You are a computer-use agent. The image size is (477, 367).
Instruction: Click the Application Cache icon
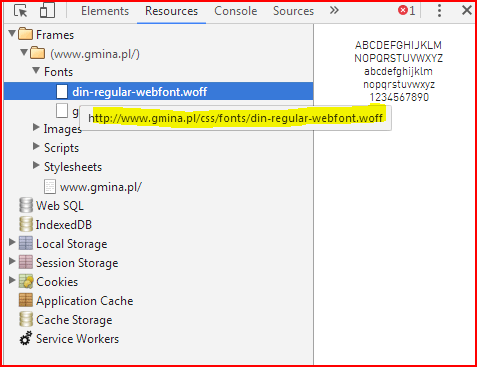[26, 300]
